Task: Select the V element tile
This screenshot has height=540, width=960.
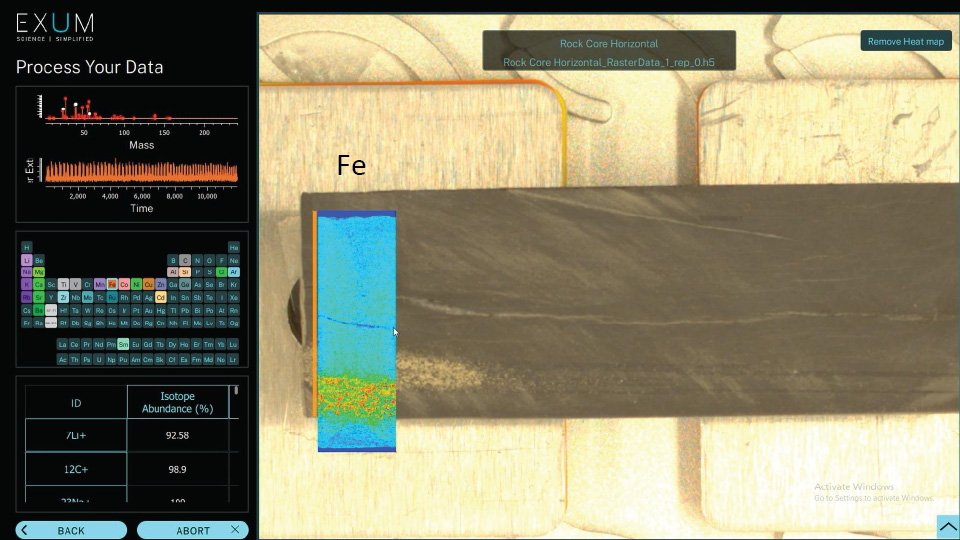Action: coord(75,284)
